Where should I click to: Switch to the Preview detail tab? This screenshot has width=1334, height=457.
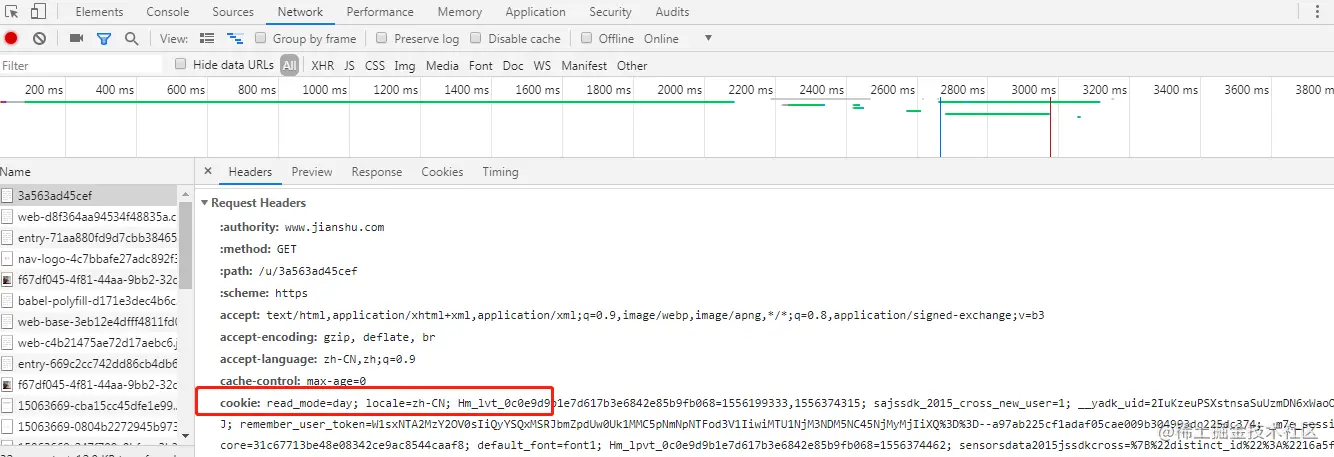point(312,172)
